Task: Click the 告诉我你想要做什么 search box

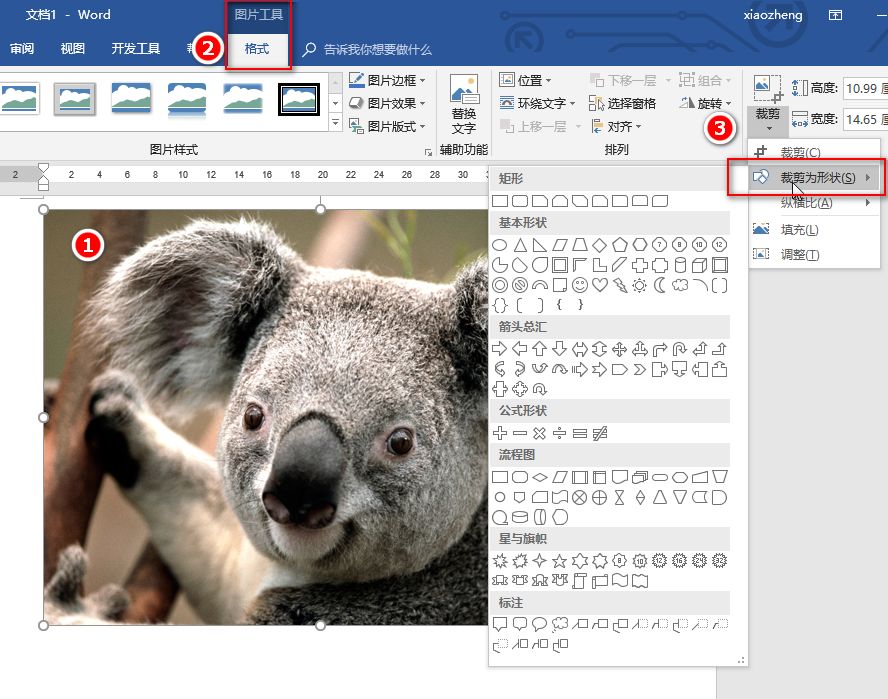Action: pos(377,49)
